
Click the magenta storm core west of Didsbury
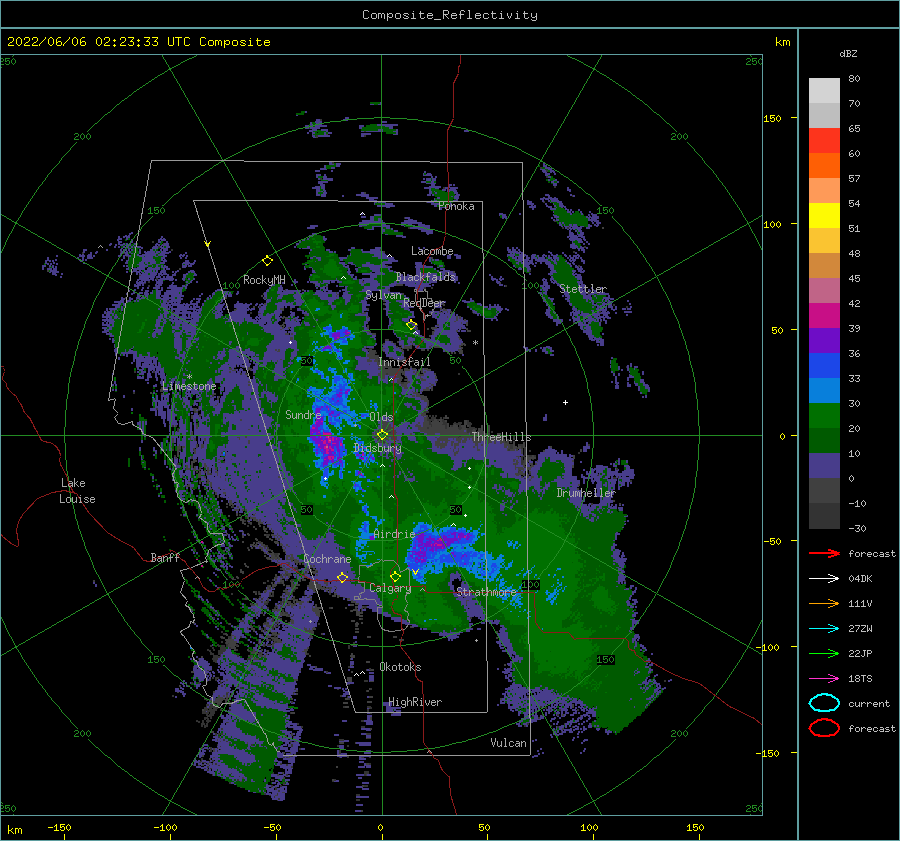(x=327, y=445)
